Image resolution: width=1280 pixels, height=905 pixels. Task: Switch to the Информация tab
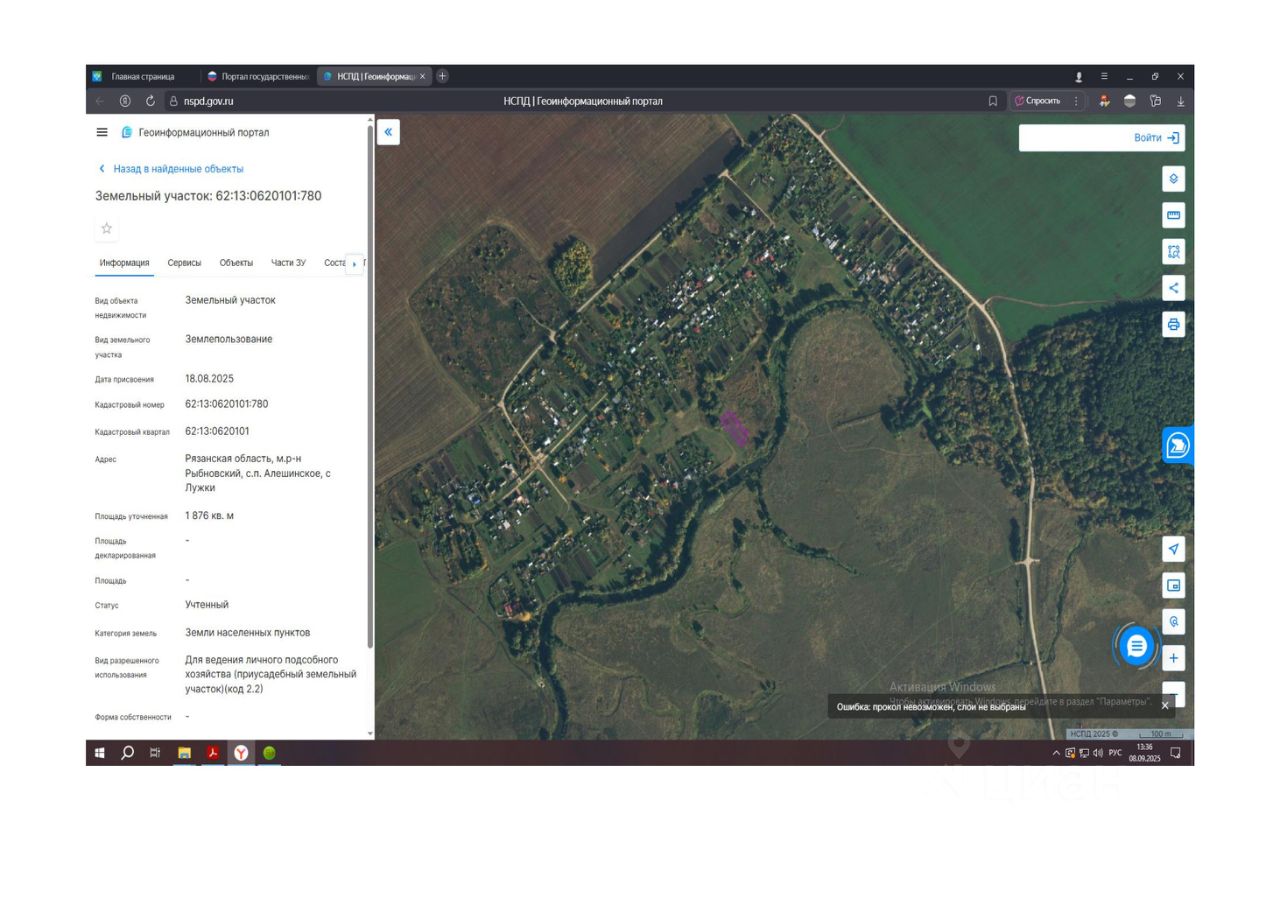[125, 263]
